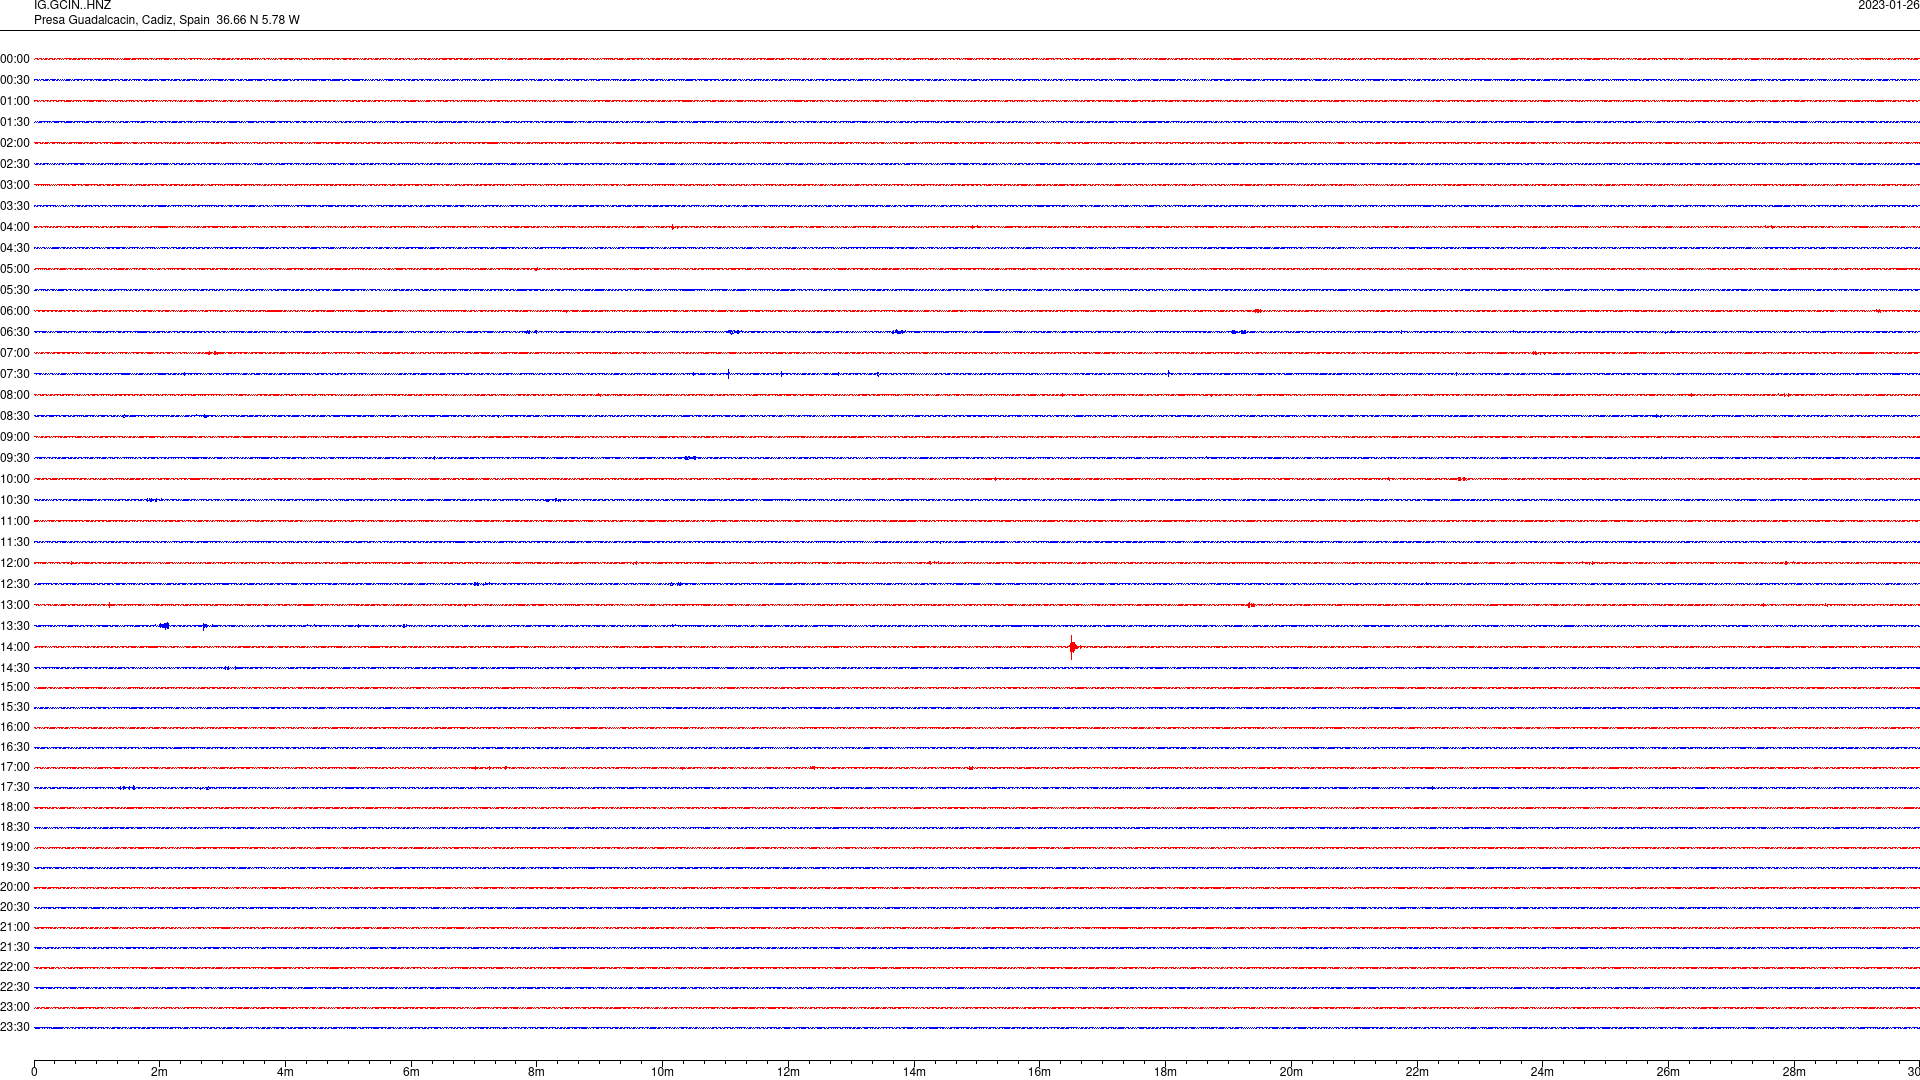This screenshot has width=1920, height=1080.
Task: Select the 03:00 row label
Action: (x=15, y=185)
